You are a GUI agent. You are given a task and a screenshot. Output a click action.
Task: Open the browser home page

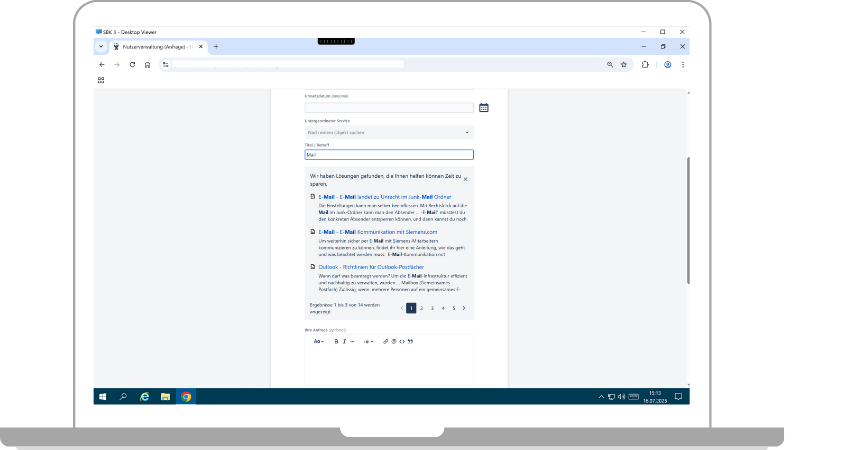point(147,65)
